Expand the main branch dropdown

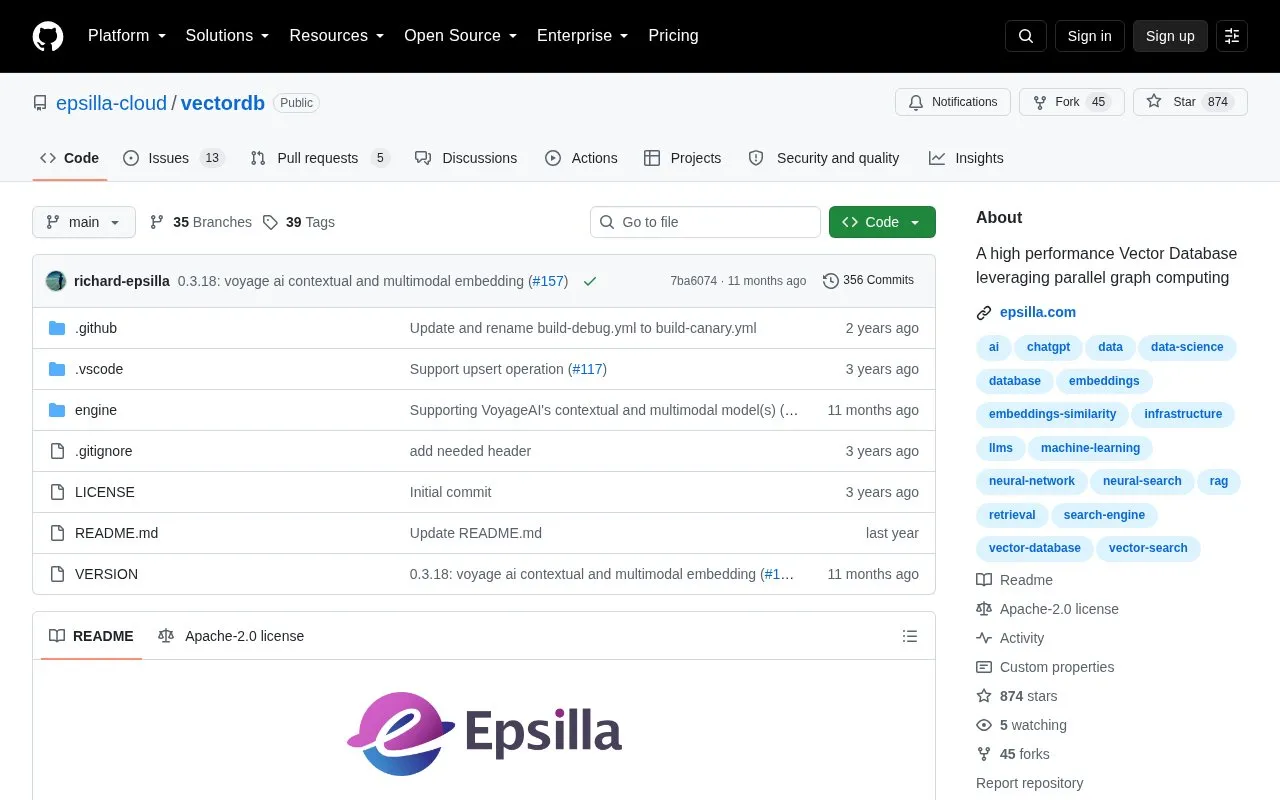tap(84, 222)
